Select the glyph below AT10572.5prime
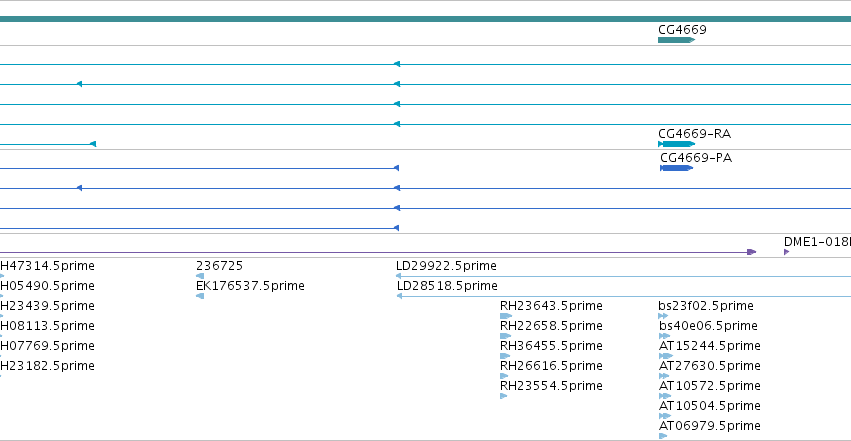851x441 pixels. coord(665,396)
